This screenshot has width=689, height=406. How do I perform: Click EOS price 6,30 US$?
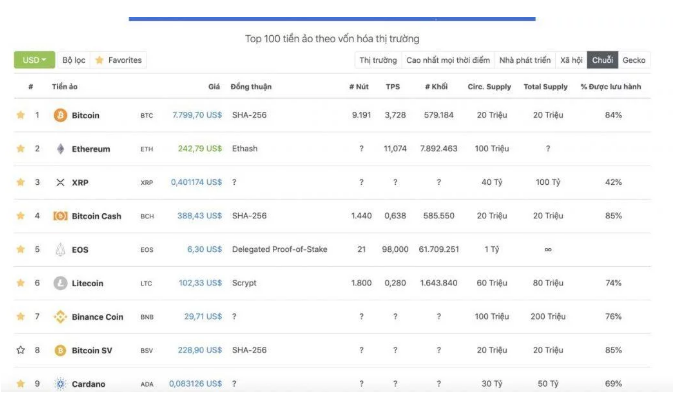tap(204, 249)
